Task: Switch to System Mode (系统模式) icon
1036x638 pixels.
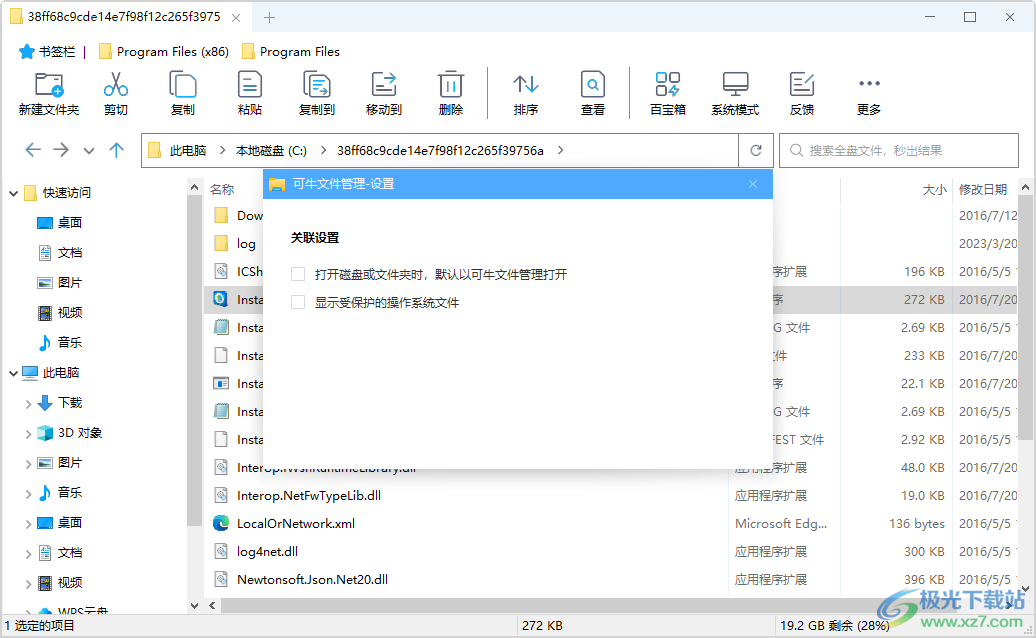Action: 735,85
